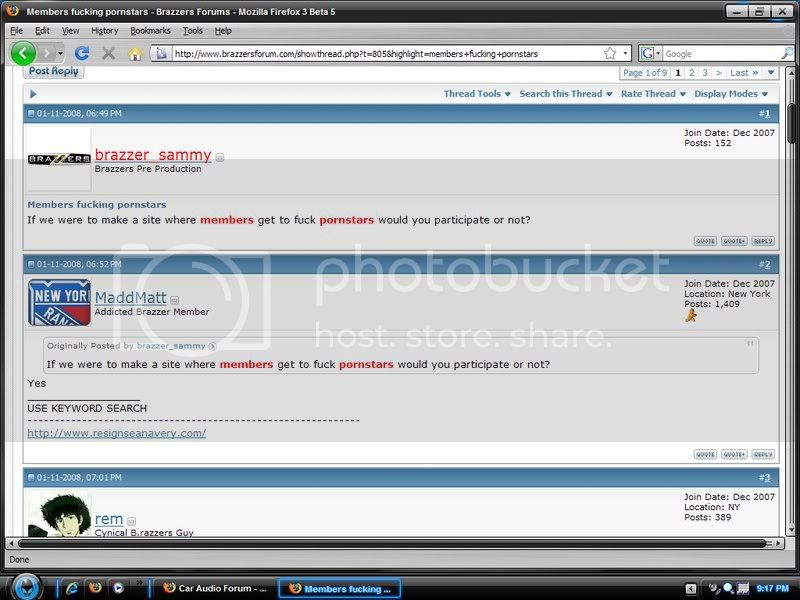The image size is (800, 600).
Task: Click into the Google search box
Action: click(x=721, y=54)
